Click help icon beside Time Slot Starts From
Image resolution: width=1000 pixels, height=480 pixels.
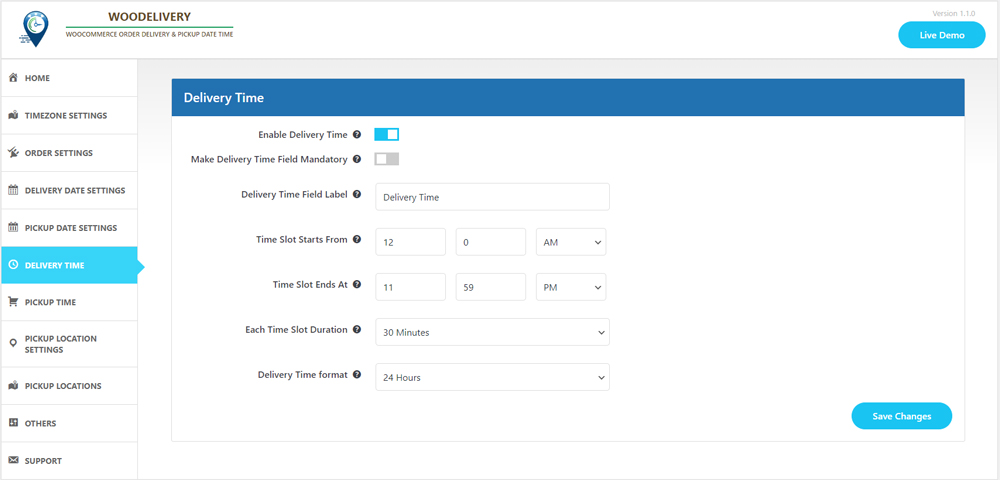[x=357, y=240]
